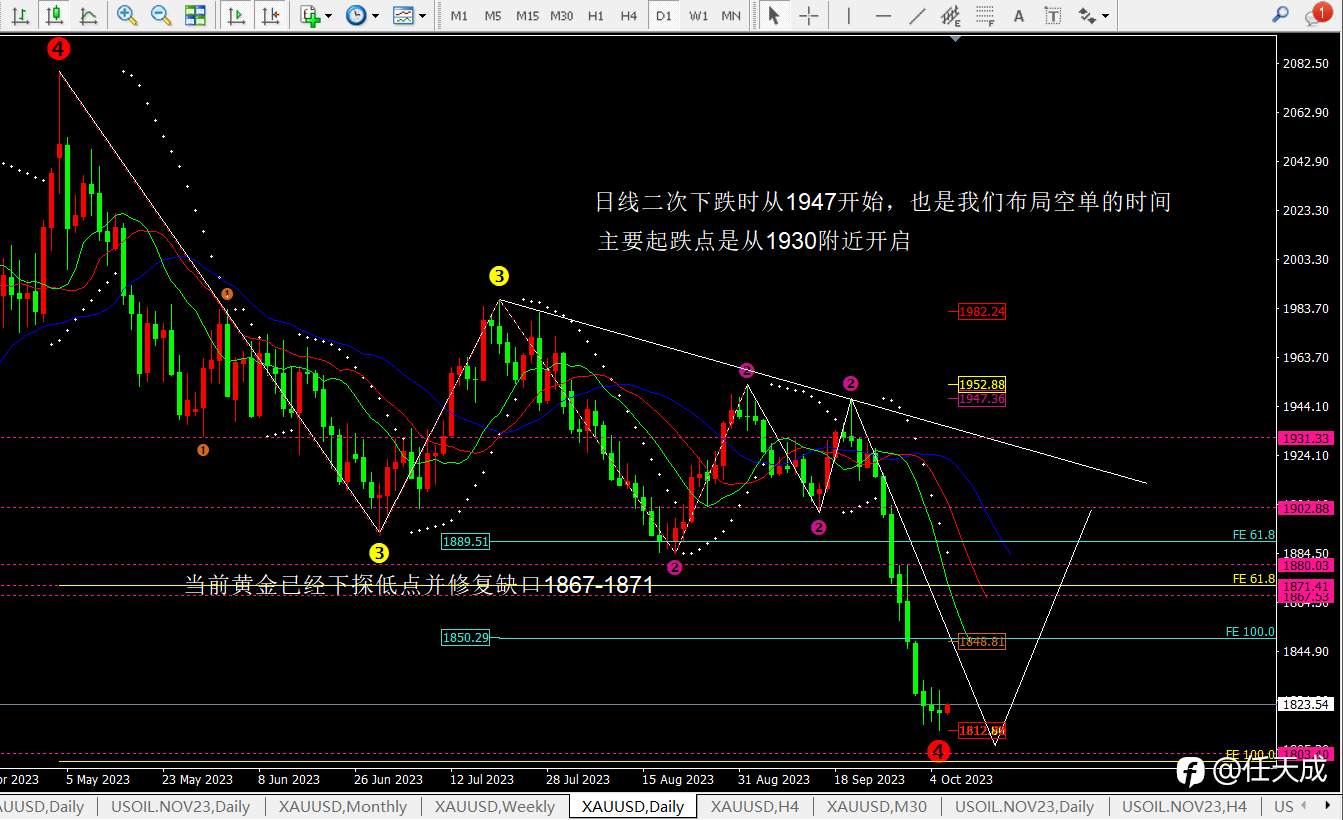Select the Fibonacci retracement tool

[x=985, y=15]
